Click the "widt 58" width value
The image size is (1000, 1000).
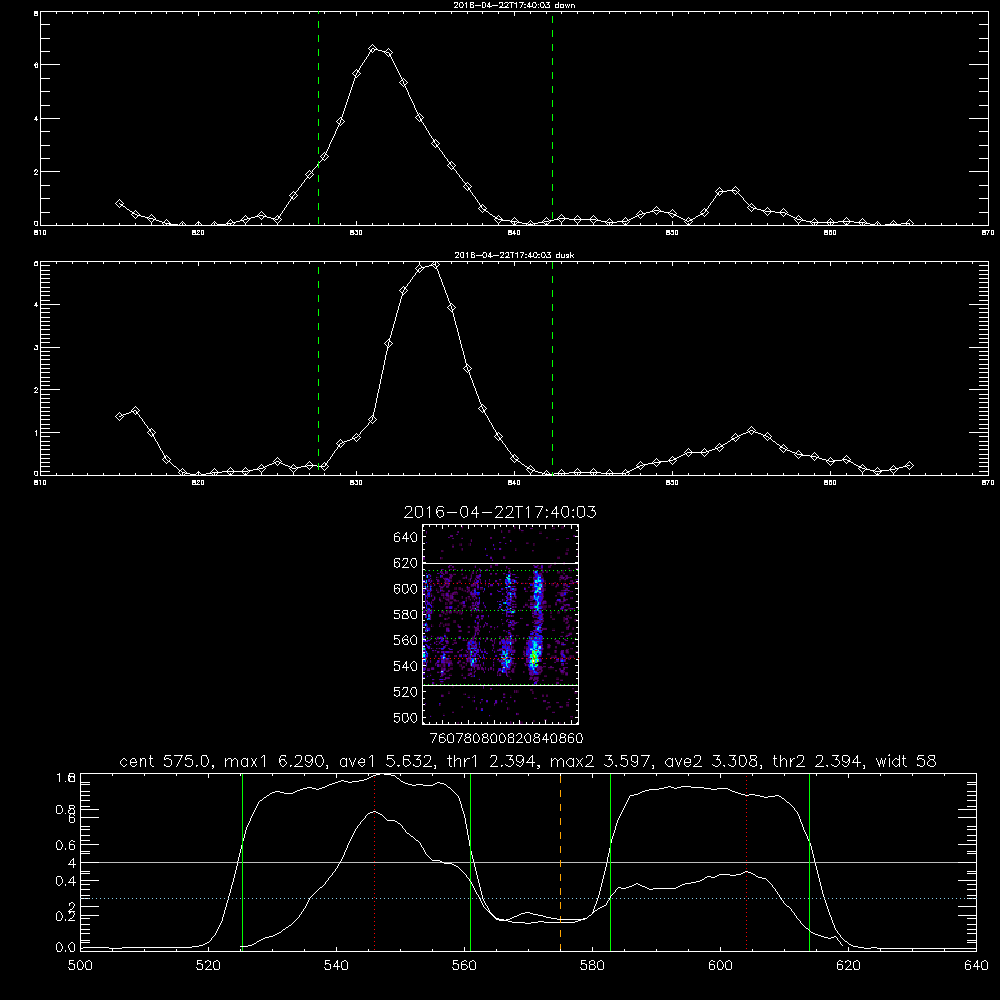coord(906,761)
